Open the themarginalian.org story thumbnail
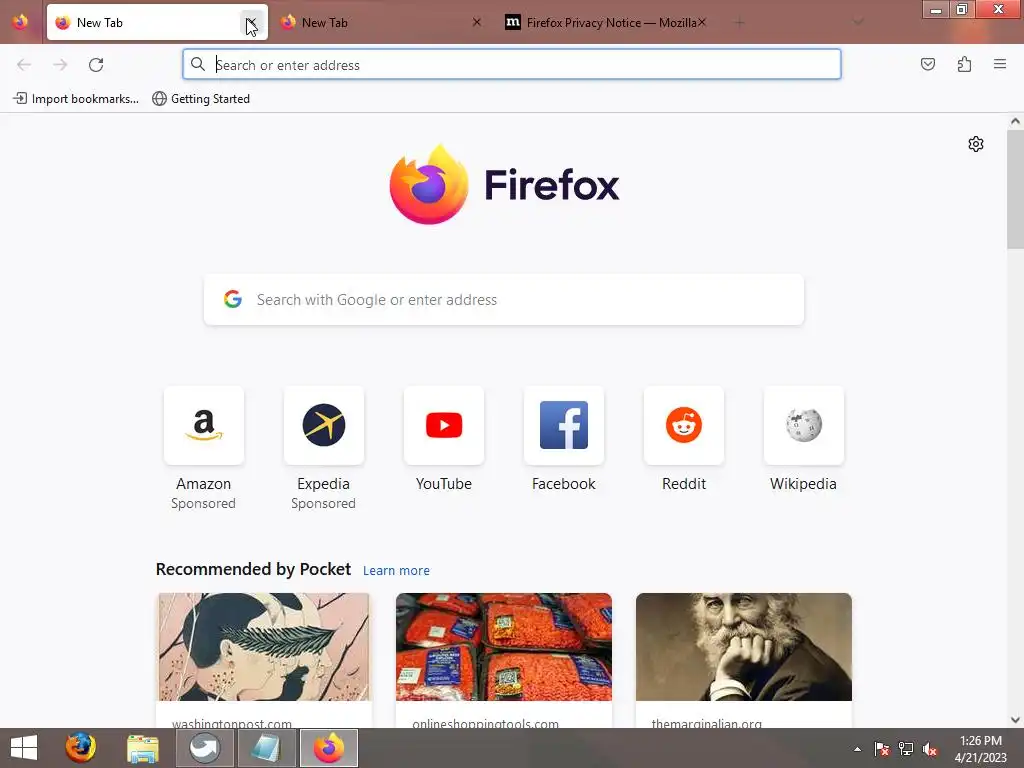Screen dimensions: 1024x768 (x=744, y=647)
